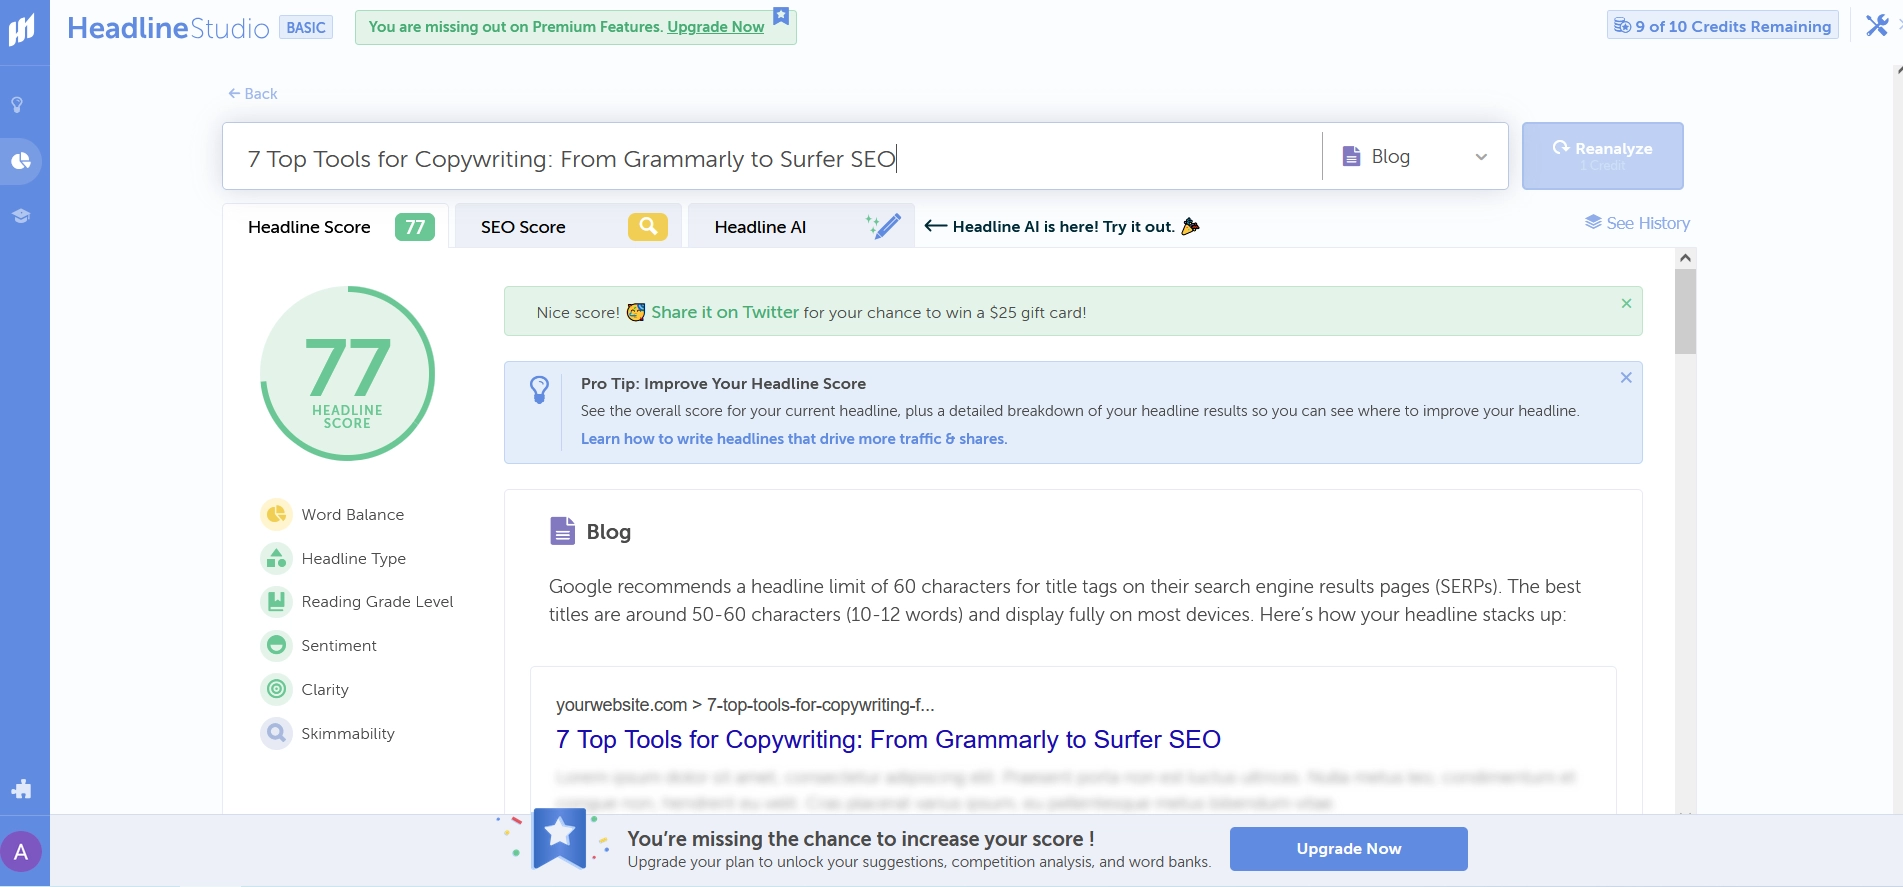Click the Blog document icon in dropdown
1903x887 pixels.
pyautogui.click(x=1351, y=156)
